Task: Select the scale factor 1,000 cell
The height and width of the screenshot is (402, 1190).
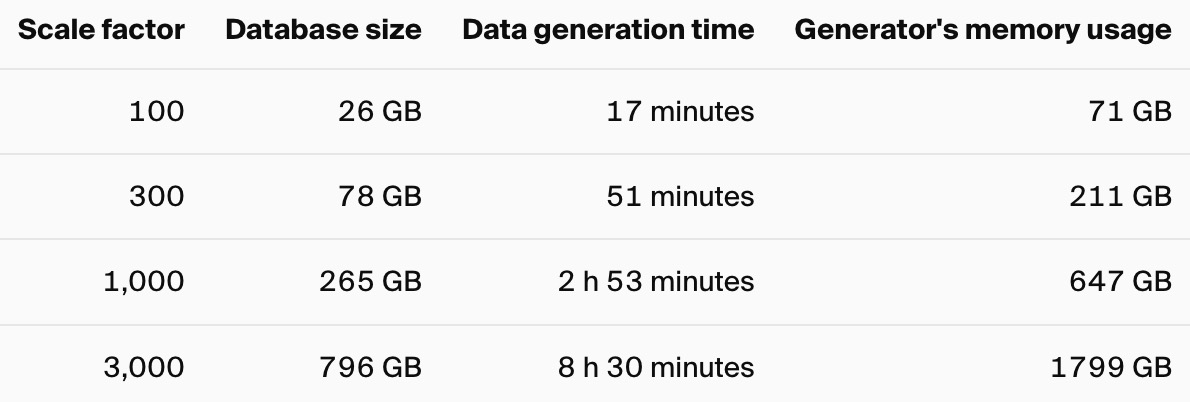Action: coord(143,281)
